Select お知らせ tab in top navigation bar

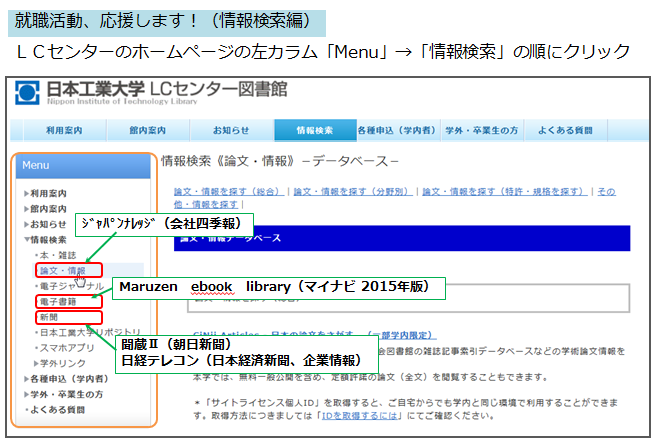coord(231,131)
